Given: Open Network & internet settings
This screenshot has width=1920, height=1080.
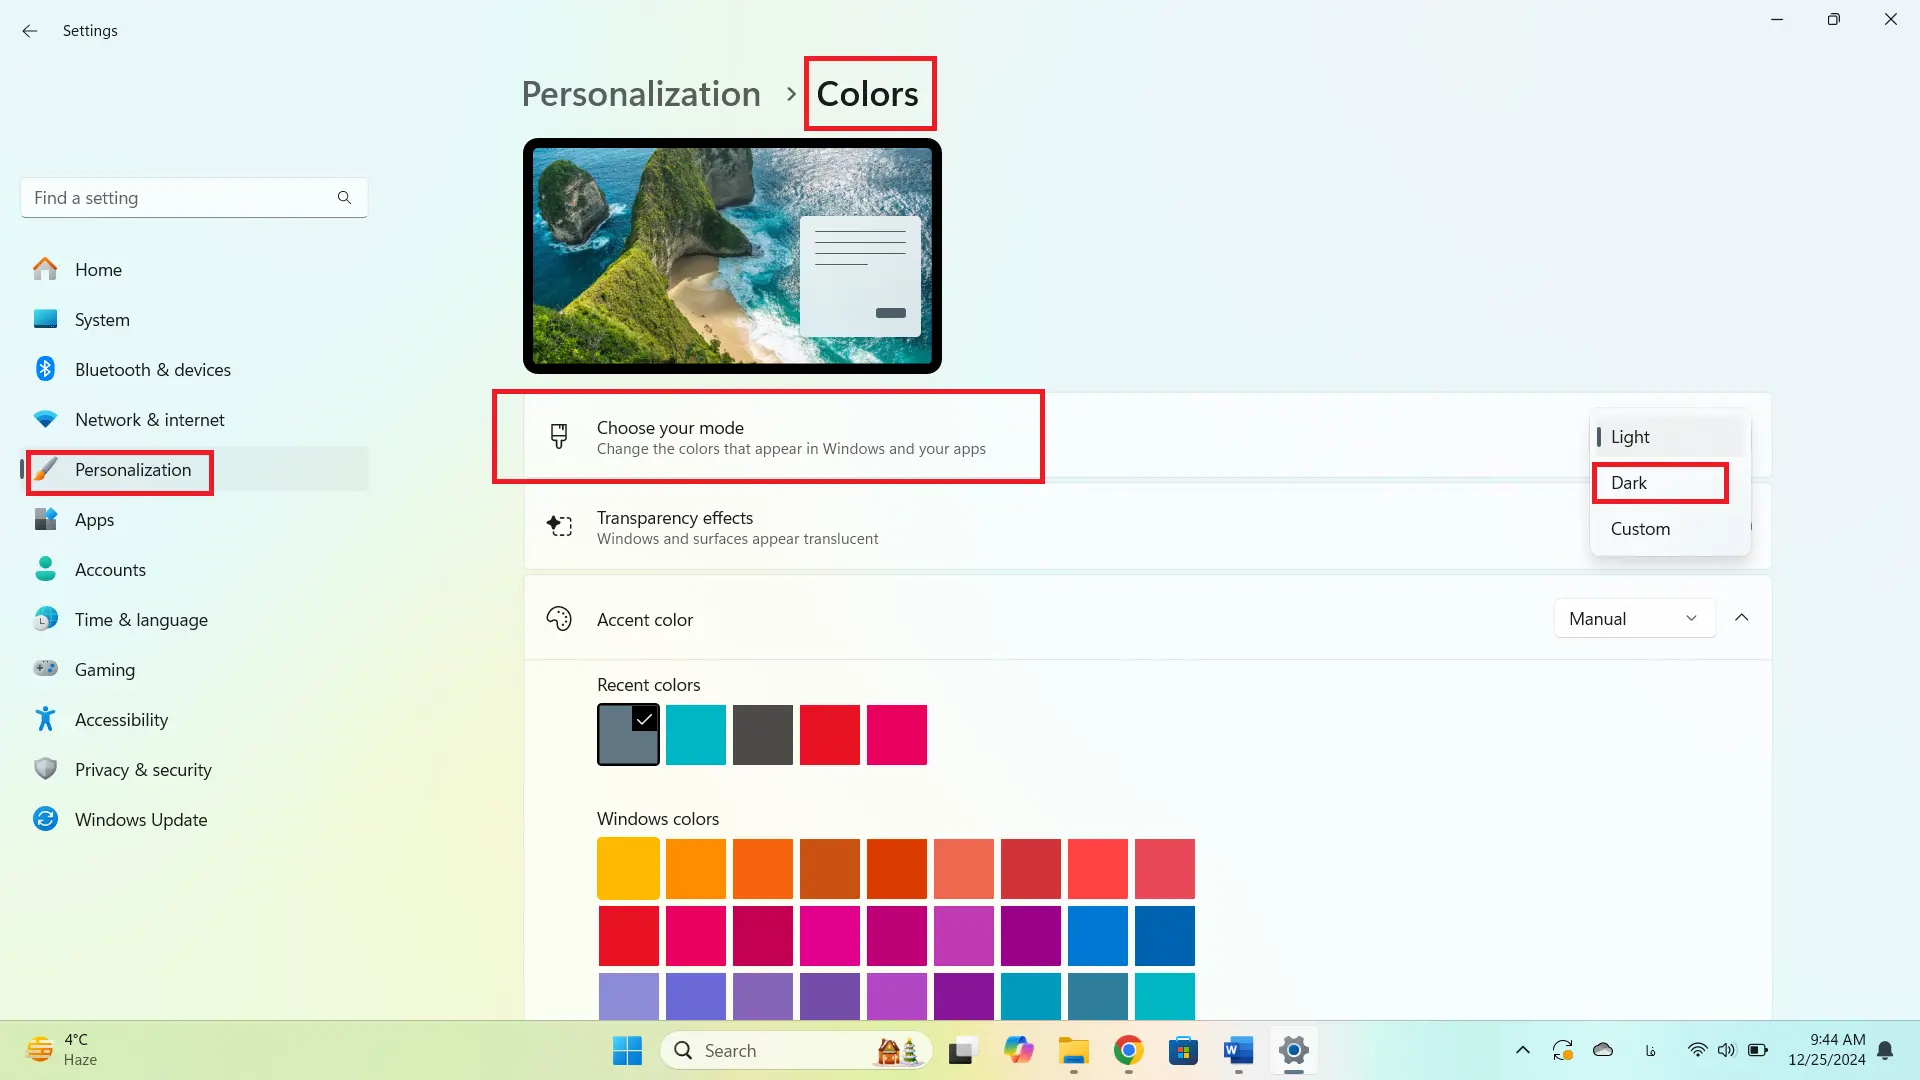Looking at the screenshot, I should point(149,420).
